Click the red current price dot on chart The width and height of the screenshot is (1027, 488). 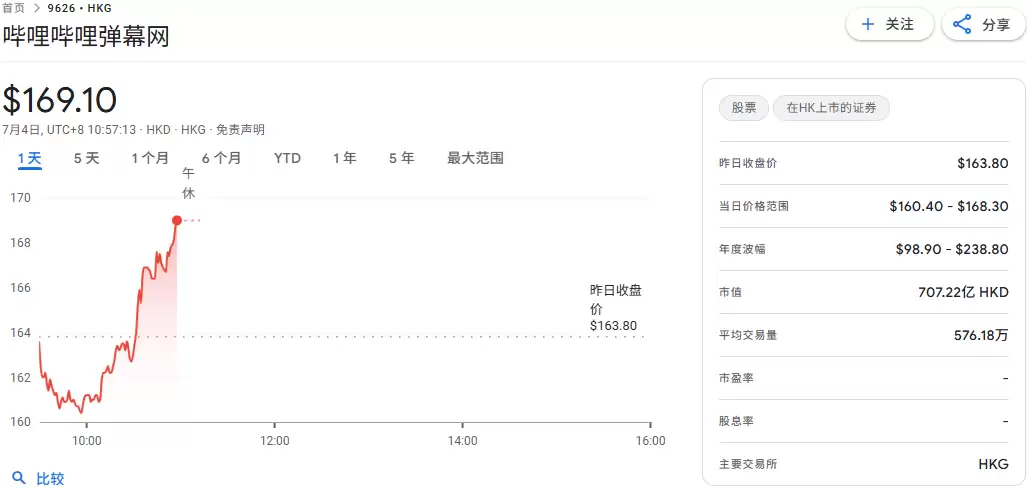[177, 220]
